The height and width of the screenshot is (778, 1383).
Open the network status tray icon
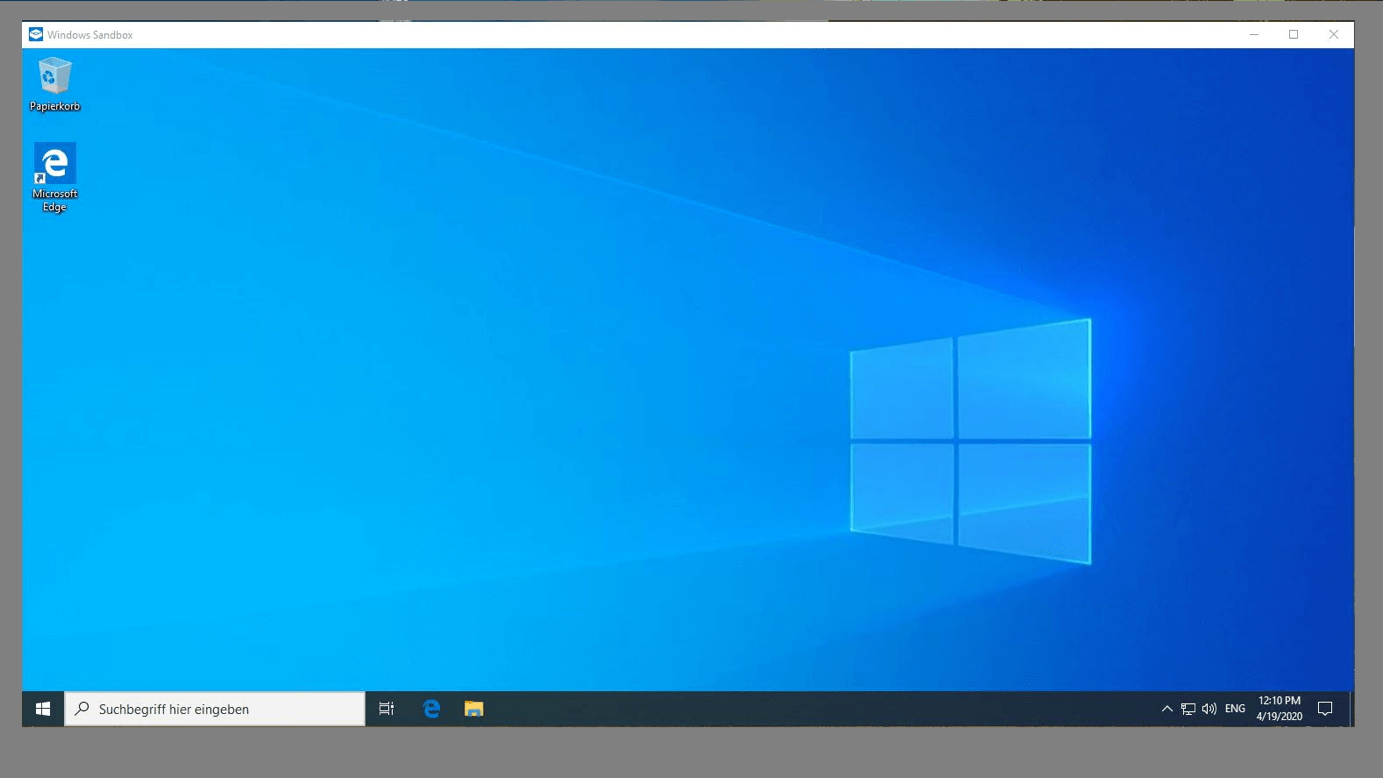click(x=1188, y=709)
